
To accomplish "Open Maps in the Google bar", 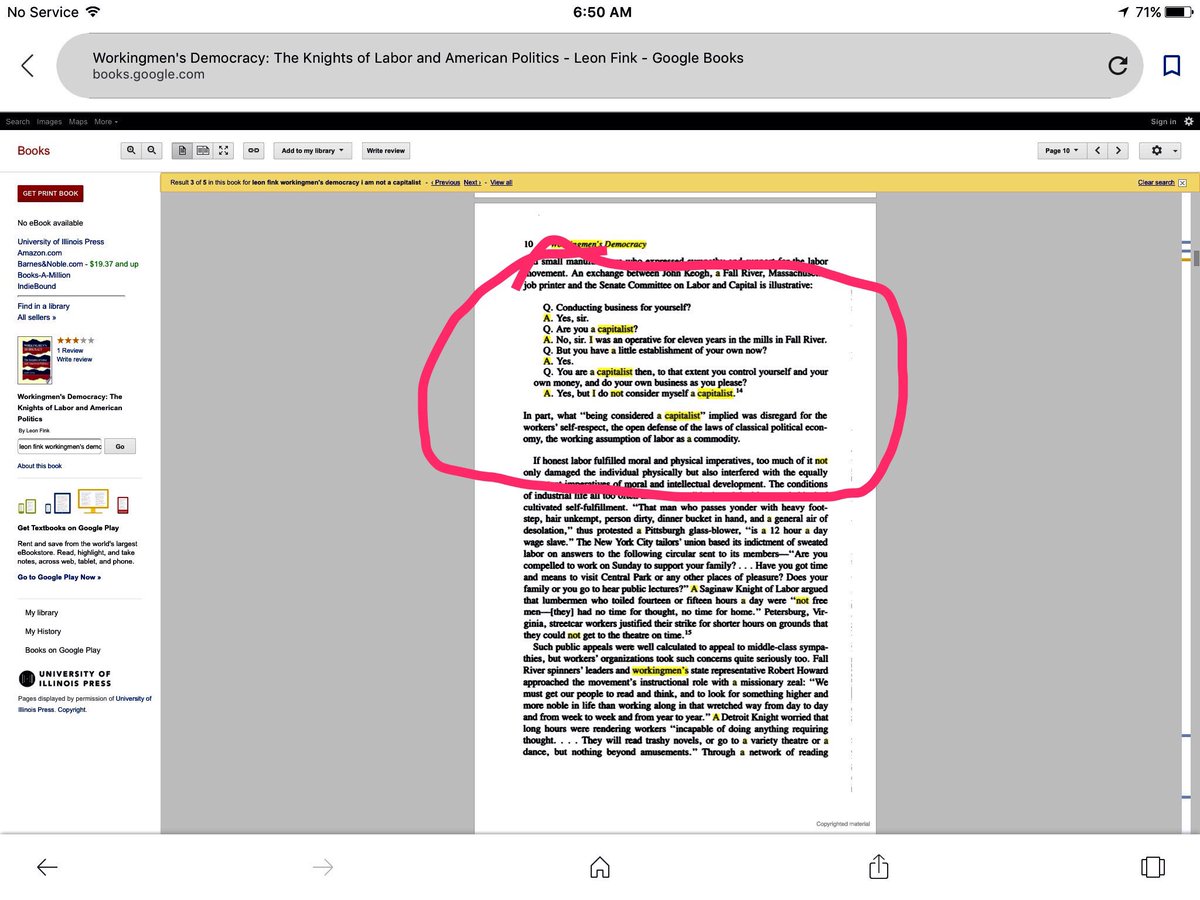I will pos(78,122).
